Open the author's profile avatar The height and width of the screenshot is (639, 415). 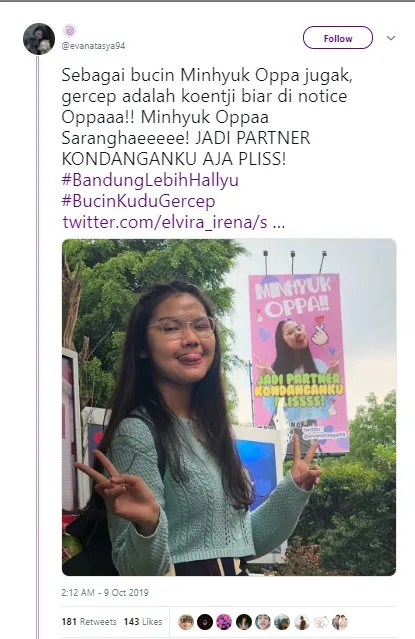pyautogui.click(x=39, y=39)
